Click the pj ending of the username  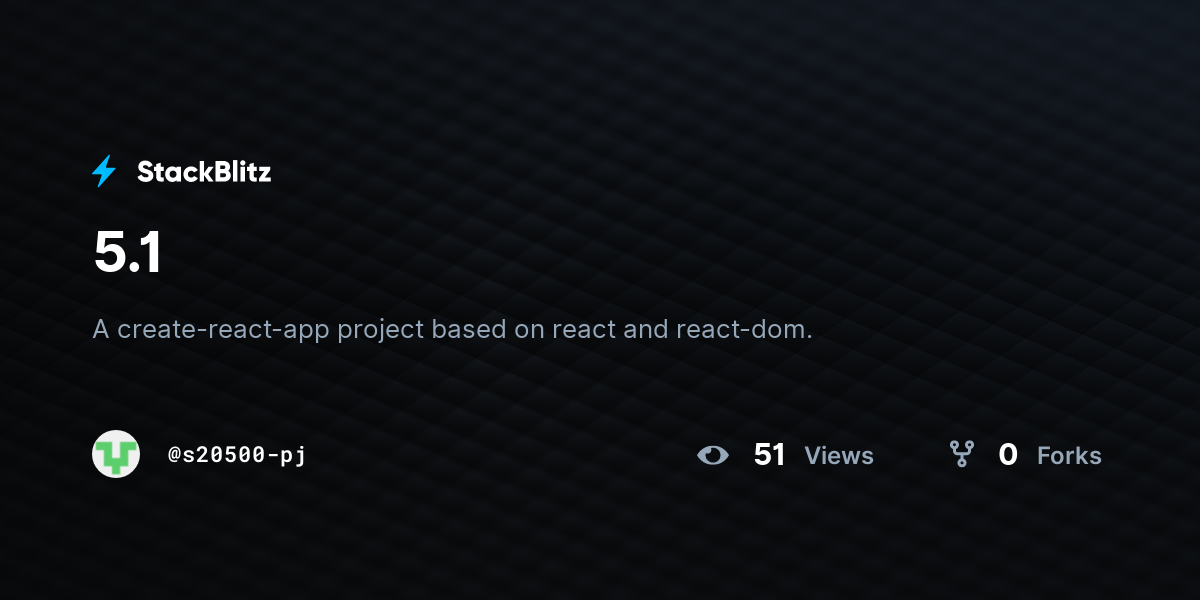pos(293,457)
